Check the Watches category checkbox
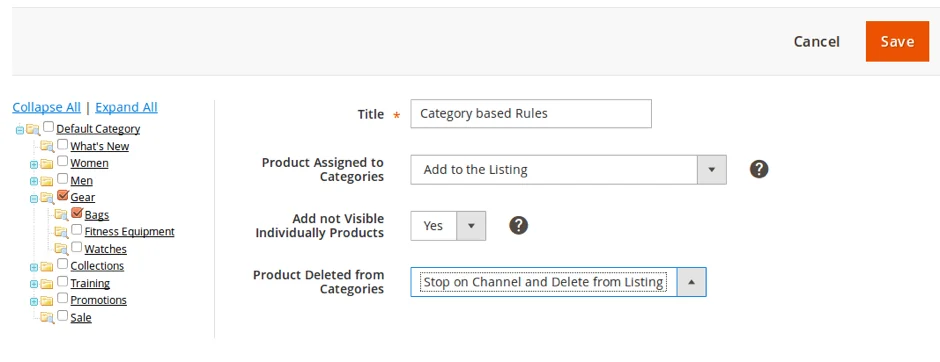The height and width of the screenshot is (362, 940). click(x=77, y=247)
